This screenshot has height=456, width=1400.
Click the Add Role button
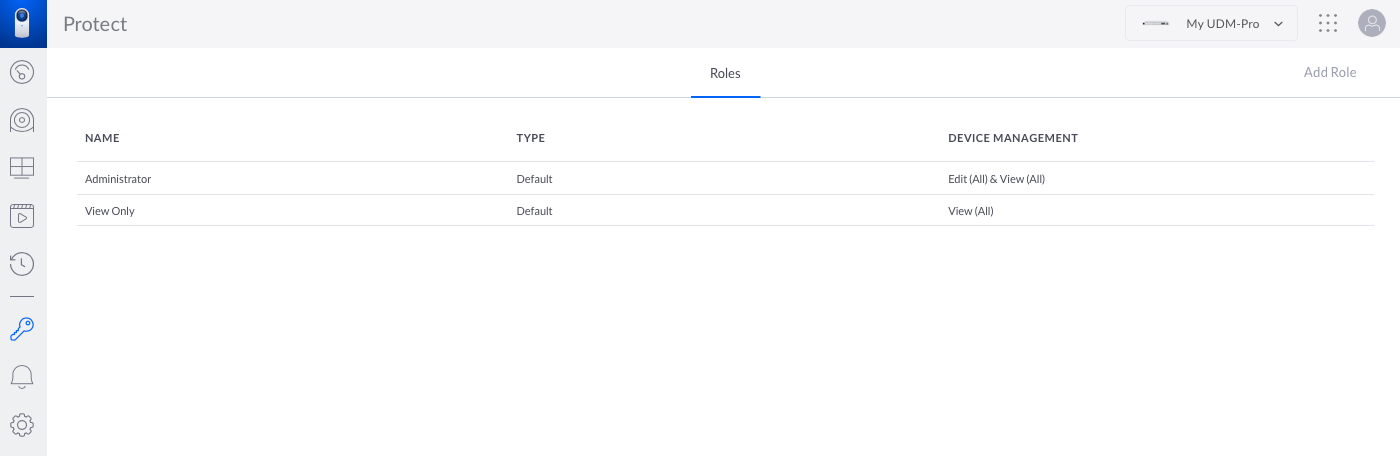1330,72
